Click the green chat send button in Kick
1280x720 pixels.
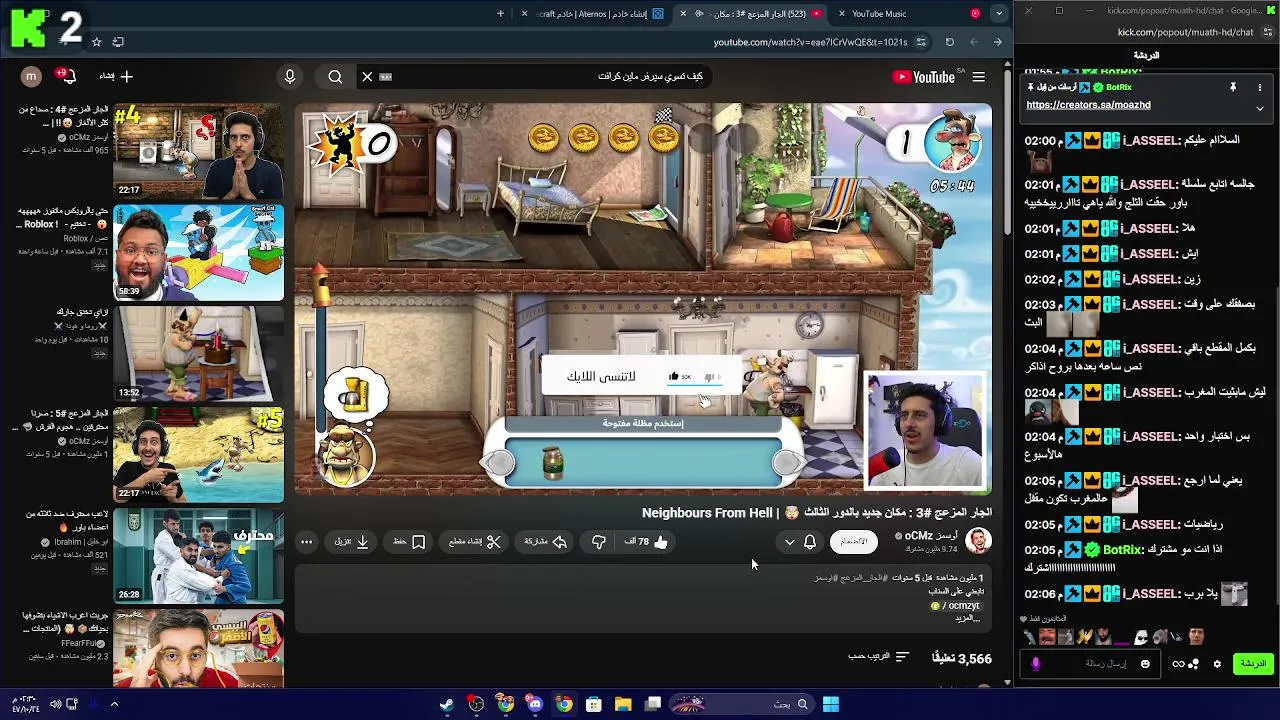click(1253, 664)
